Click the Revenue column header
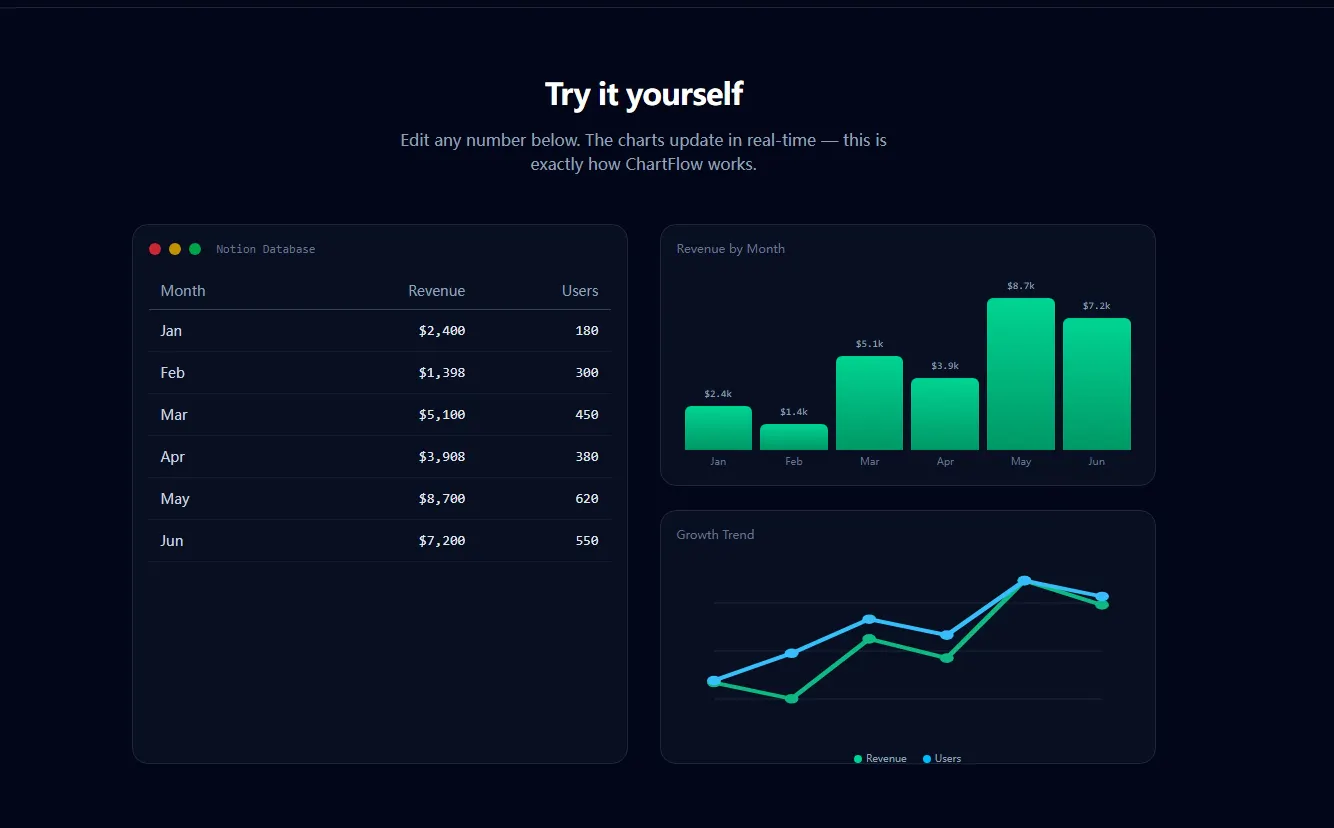This screenshot has height=828, width=1334. (x=437, y=291)
